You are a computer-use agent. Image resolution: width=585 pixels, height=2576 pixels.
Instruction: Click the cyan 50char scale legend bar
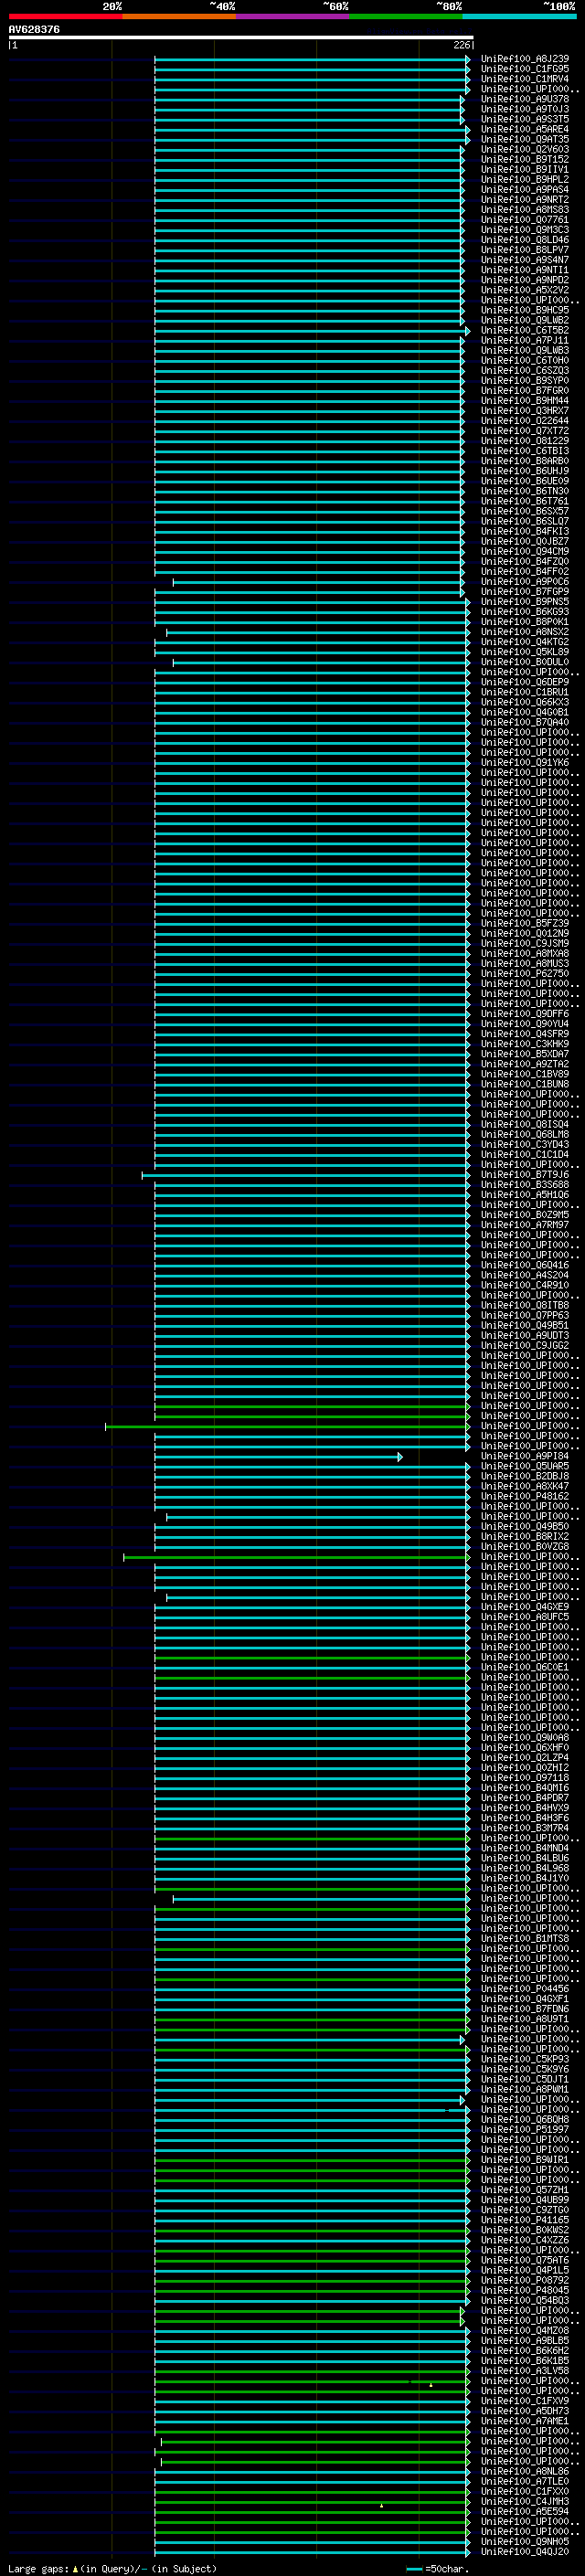(414, 2569)
